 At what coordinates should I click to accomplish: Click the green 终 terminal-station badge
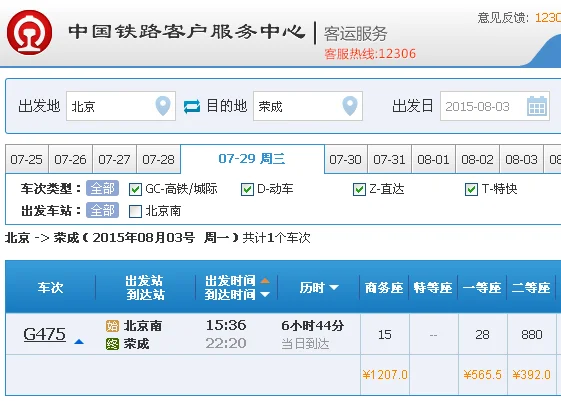pyautogui.click(x=112, y=344)
